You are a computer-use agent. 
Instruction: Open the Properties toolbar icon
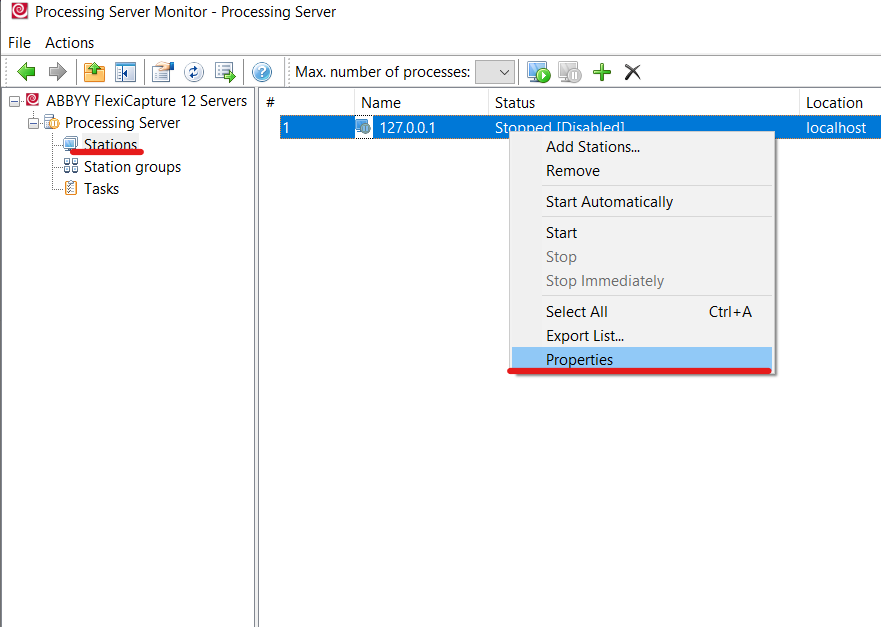[163, 72]
